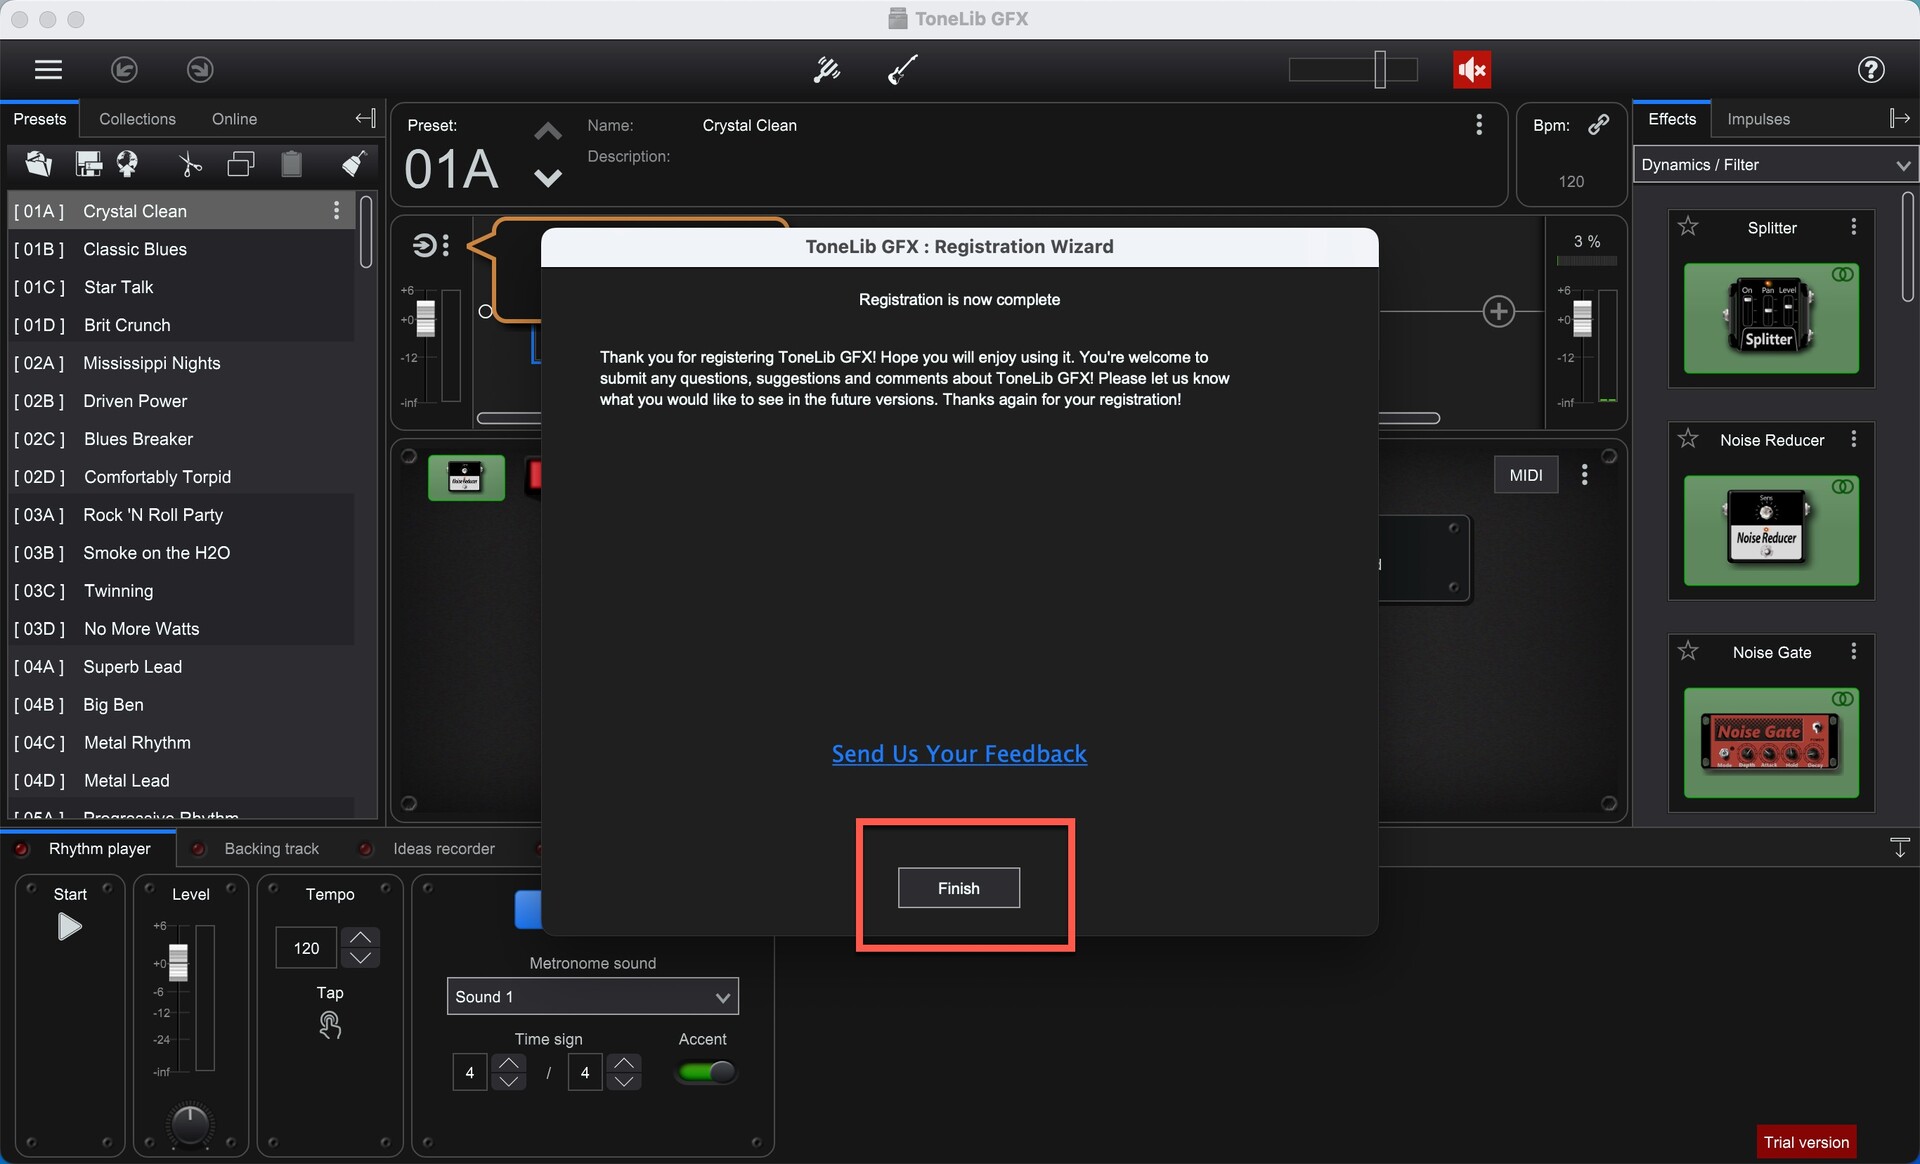Click the tempo value field 120
1920x1164 pixels.
[306, 947]
